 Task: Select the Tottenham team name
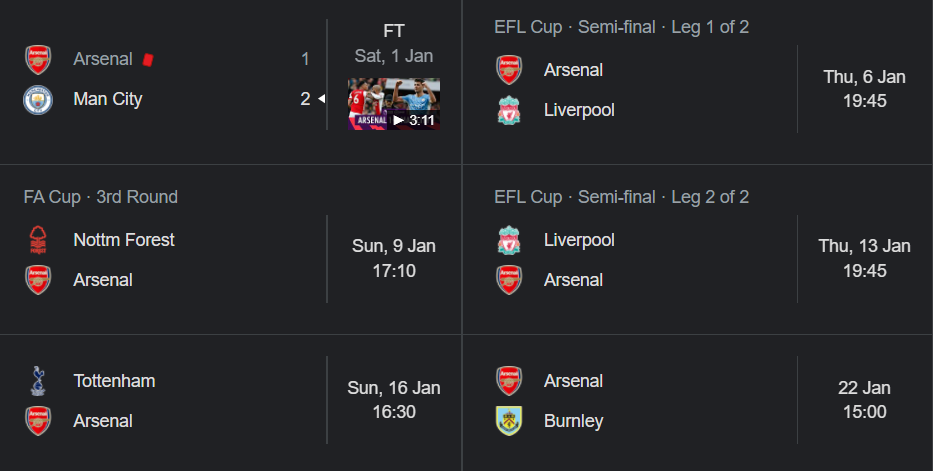[114, 381]
